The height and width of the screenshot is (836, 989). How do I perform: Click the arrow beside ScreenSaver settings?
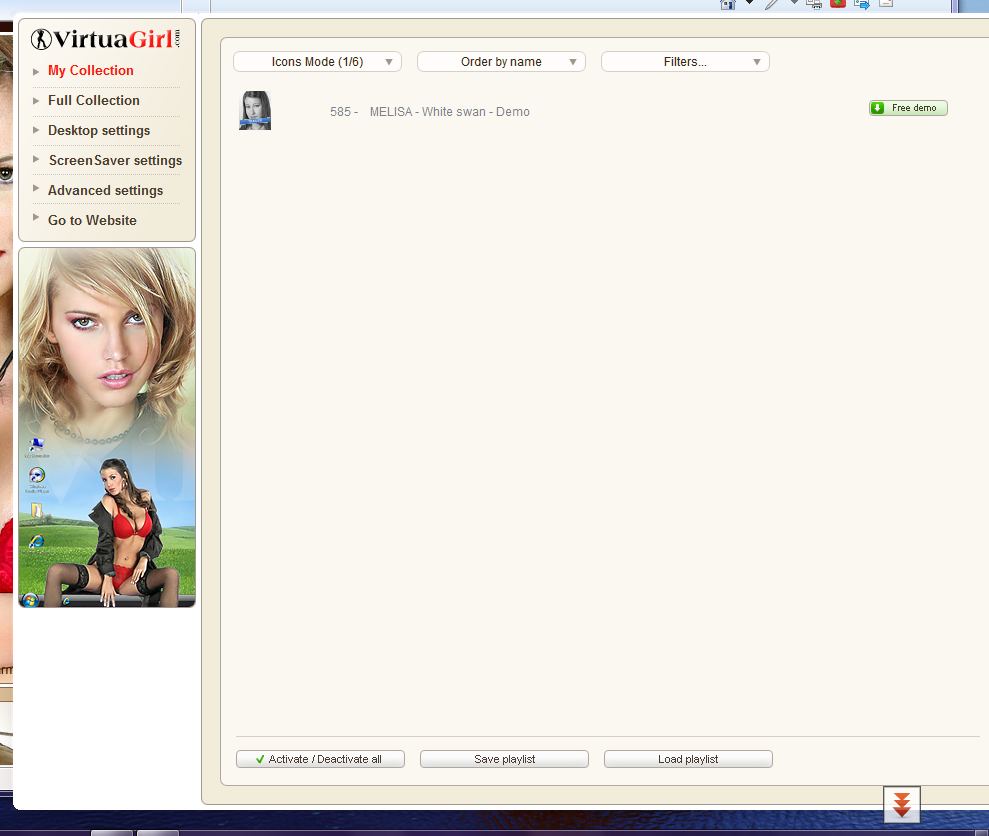[36, 159]
